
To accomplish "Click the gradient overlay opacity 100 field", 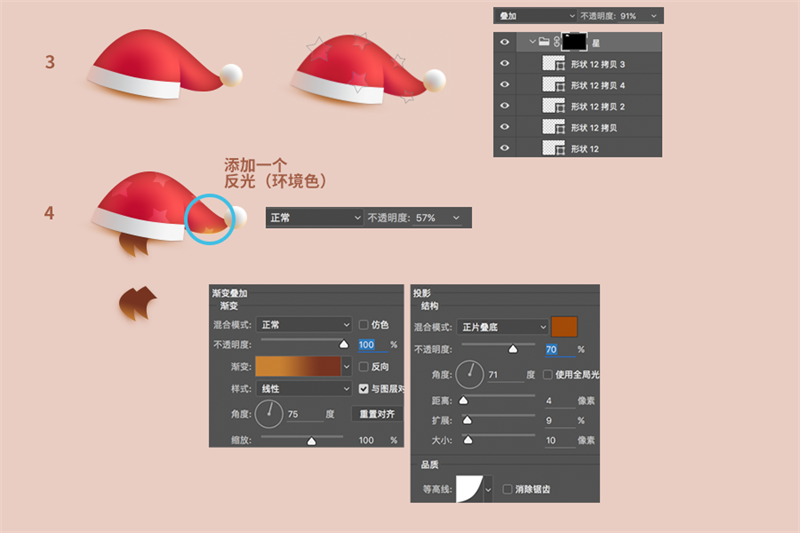I will (372, 345).
